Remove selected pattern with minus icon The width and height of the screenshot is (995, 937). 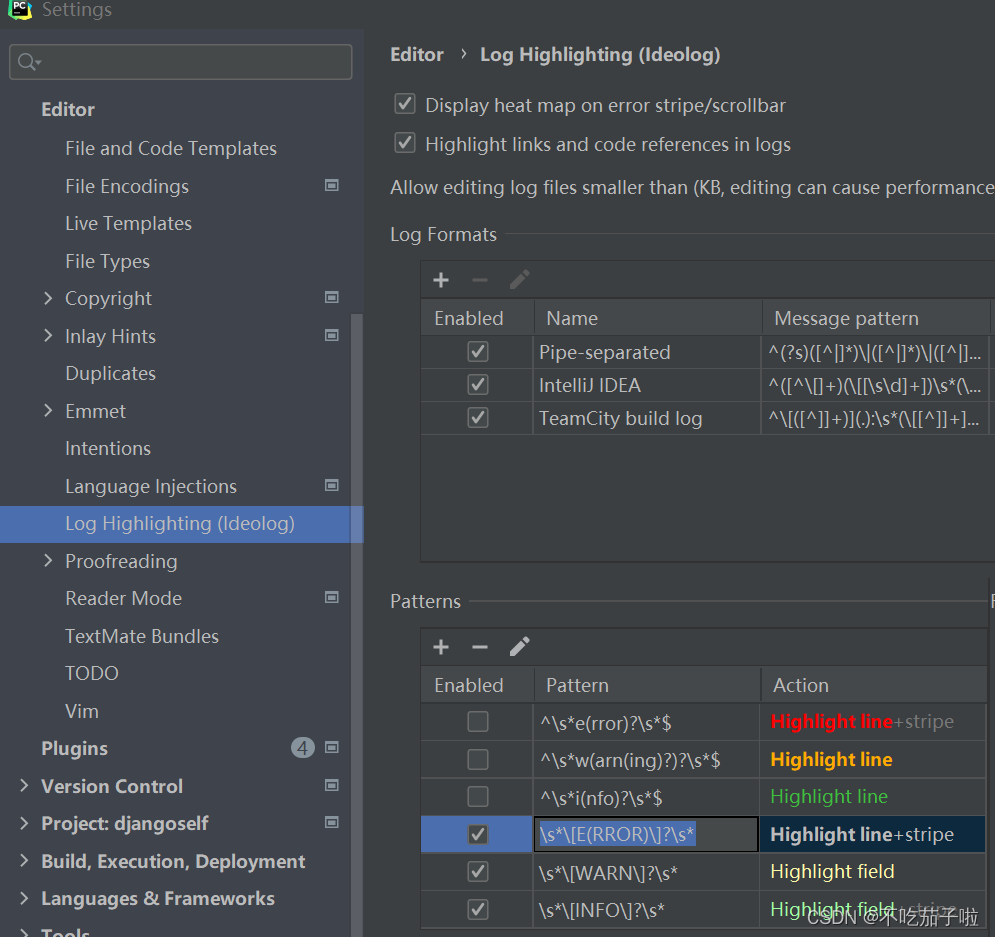pos(480,647)
